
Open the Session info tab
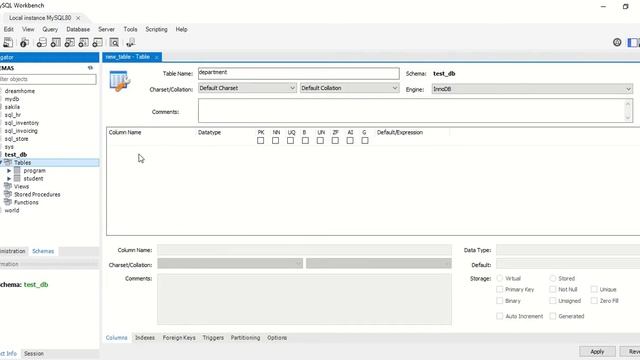pyautogui.click(x=34, y=353)
